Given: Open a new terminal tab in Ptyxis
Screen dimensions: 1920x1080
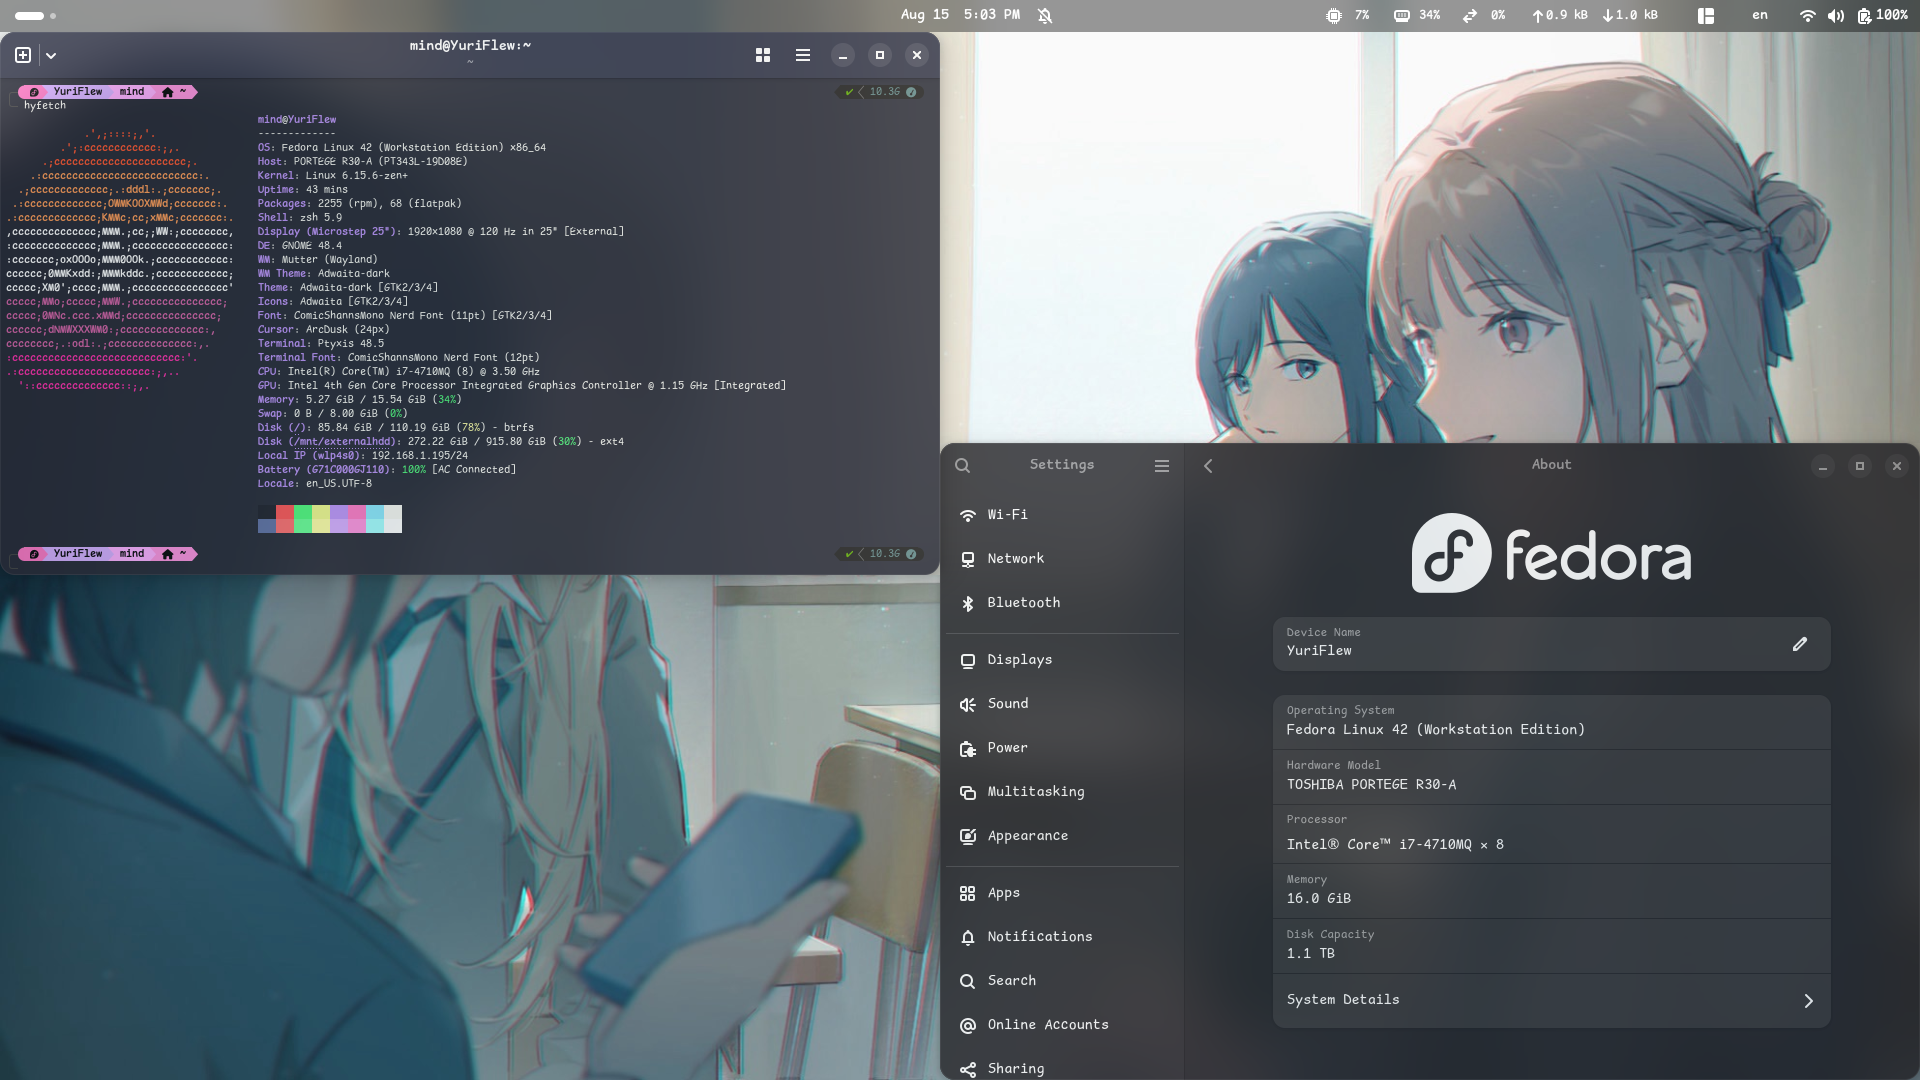Looking at the screenshot, I should [22, 55].
